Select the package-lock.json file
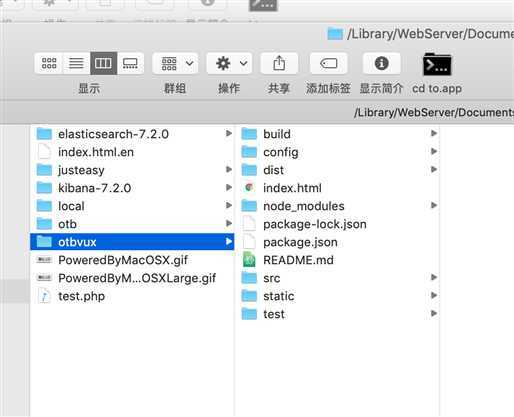 [x=338, y=224]
